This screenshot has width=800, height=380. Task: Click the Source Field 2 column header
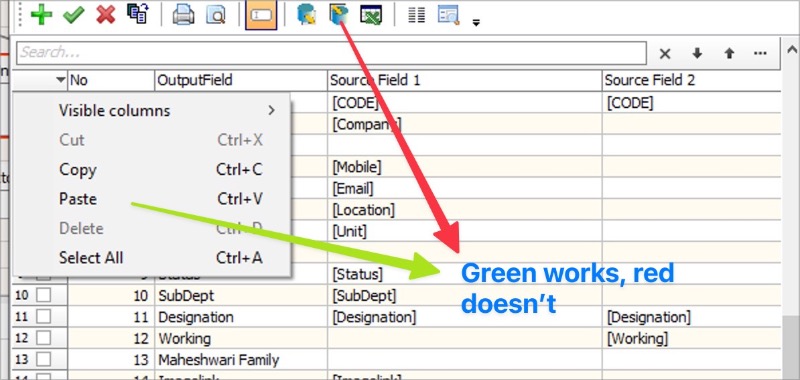tap(691, 80)
